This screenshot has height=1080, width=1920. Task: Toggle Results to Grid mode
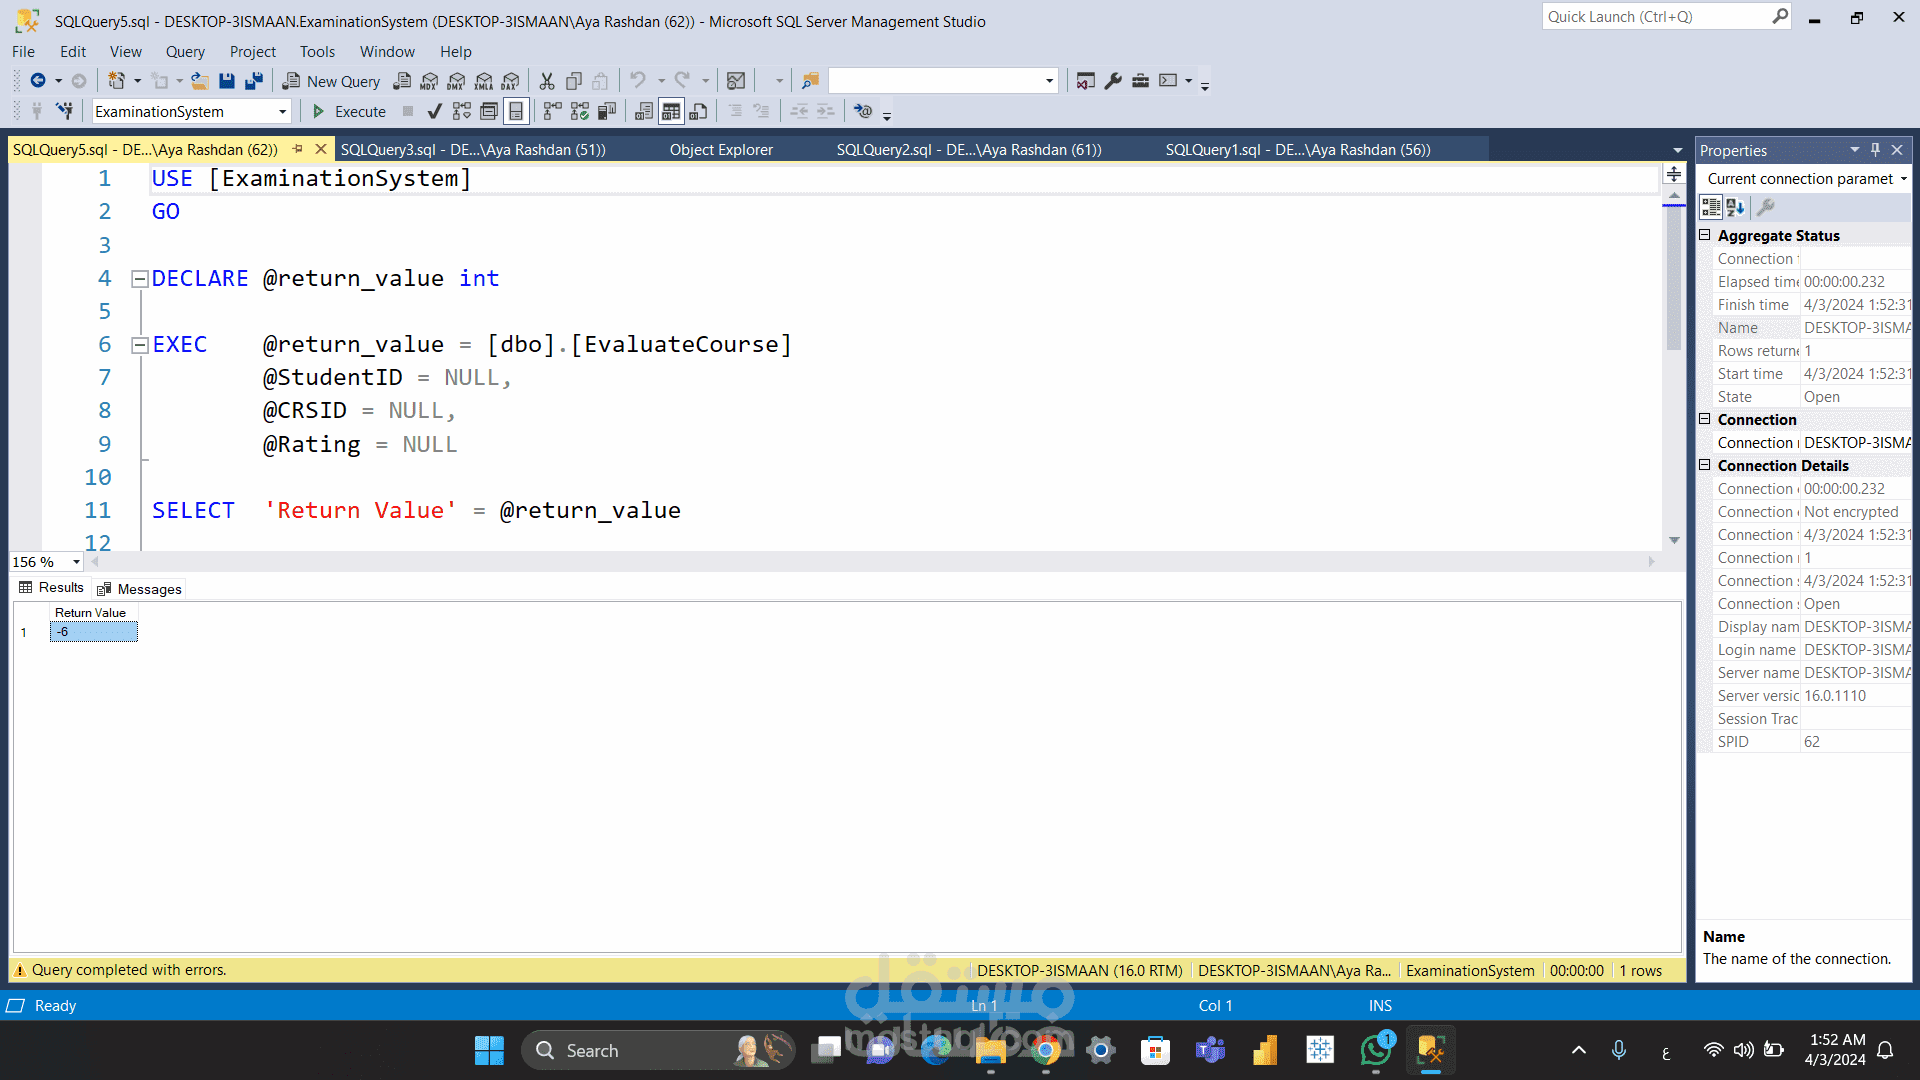pyautogui.click(x=671, y=111)
